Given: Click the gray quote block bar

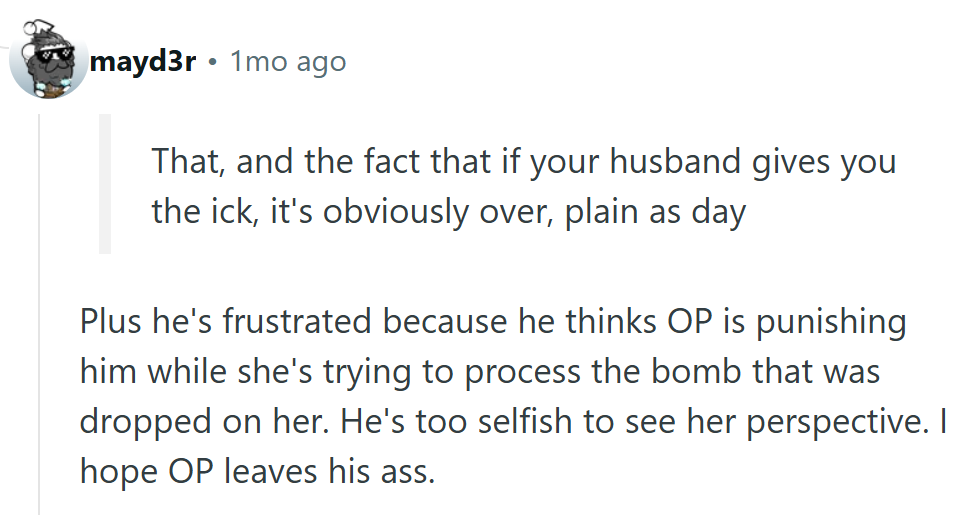Looking at the screenshot, I should coord(105,185).
